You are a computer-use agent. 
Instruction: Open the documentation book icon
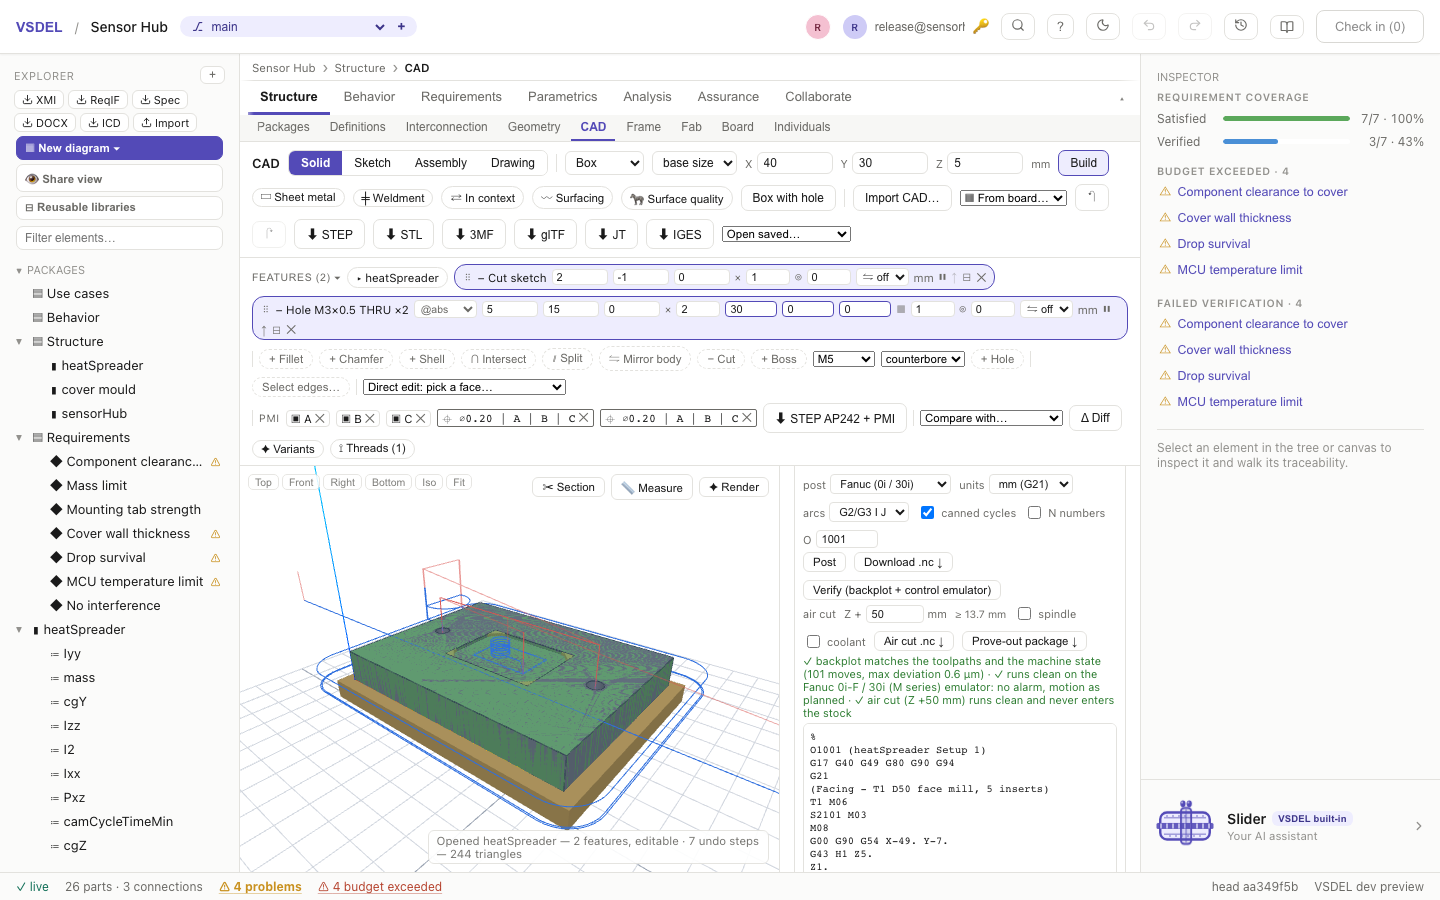coord(1287,27)
